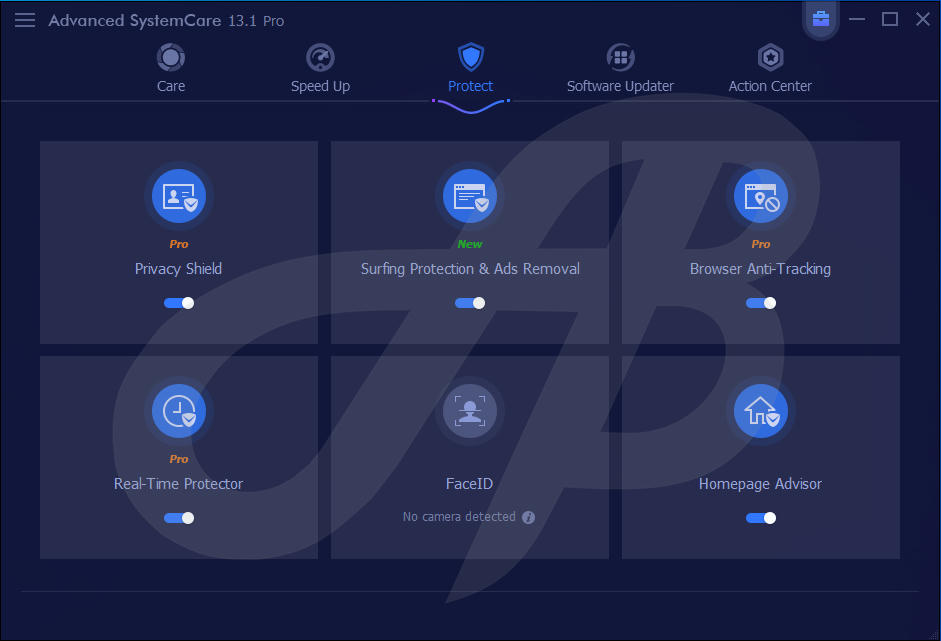Screen dimensions: 941x641
Task: Click the Real-Time Protector title text
Action: (178, 484)
